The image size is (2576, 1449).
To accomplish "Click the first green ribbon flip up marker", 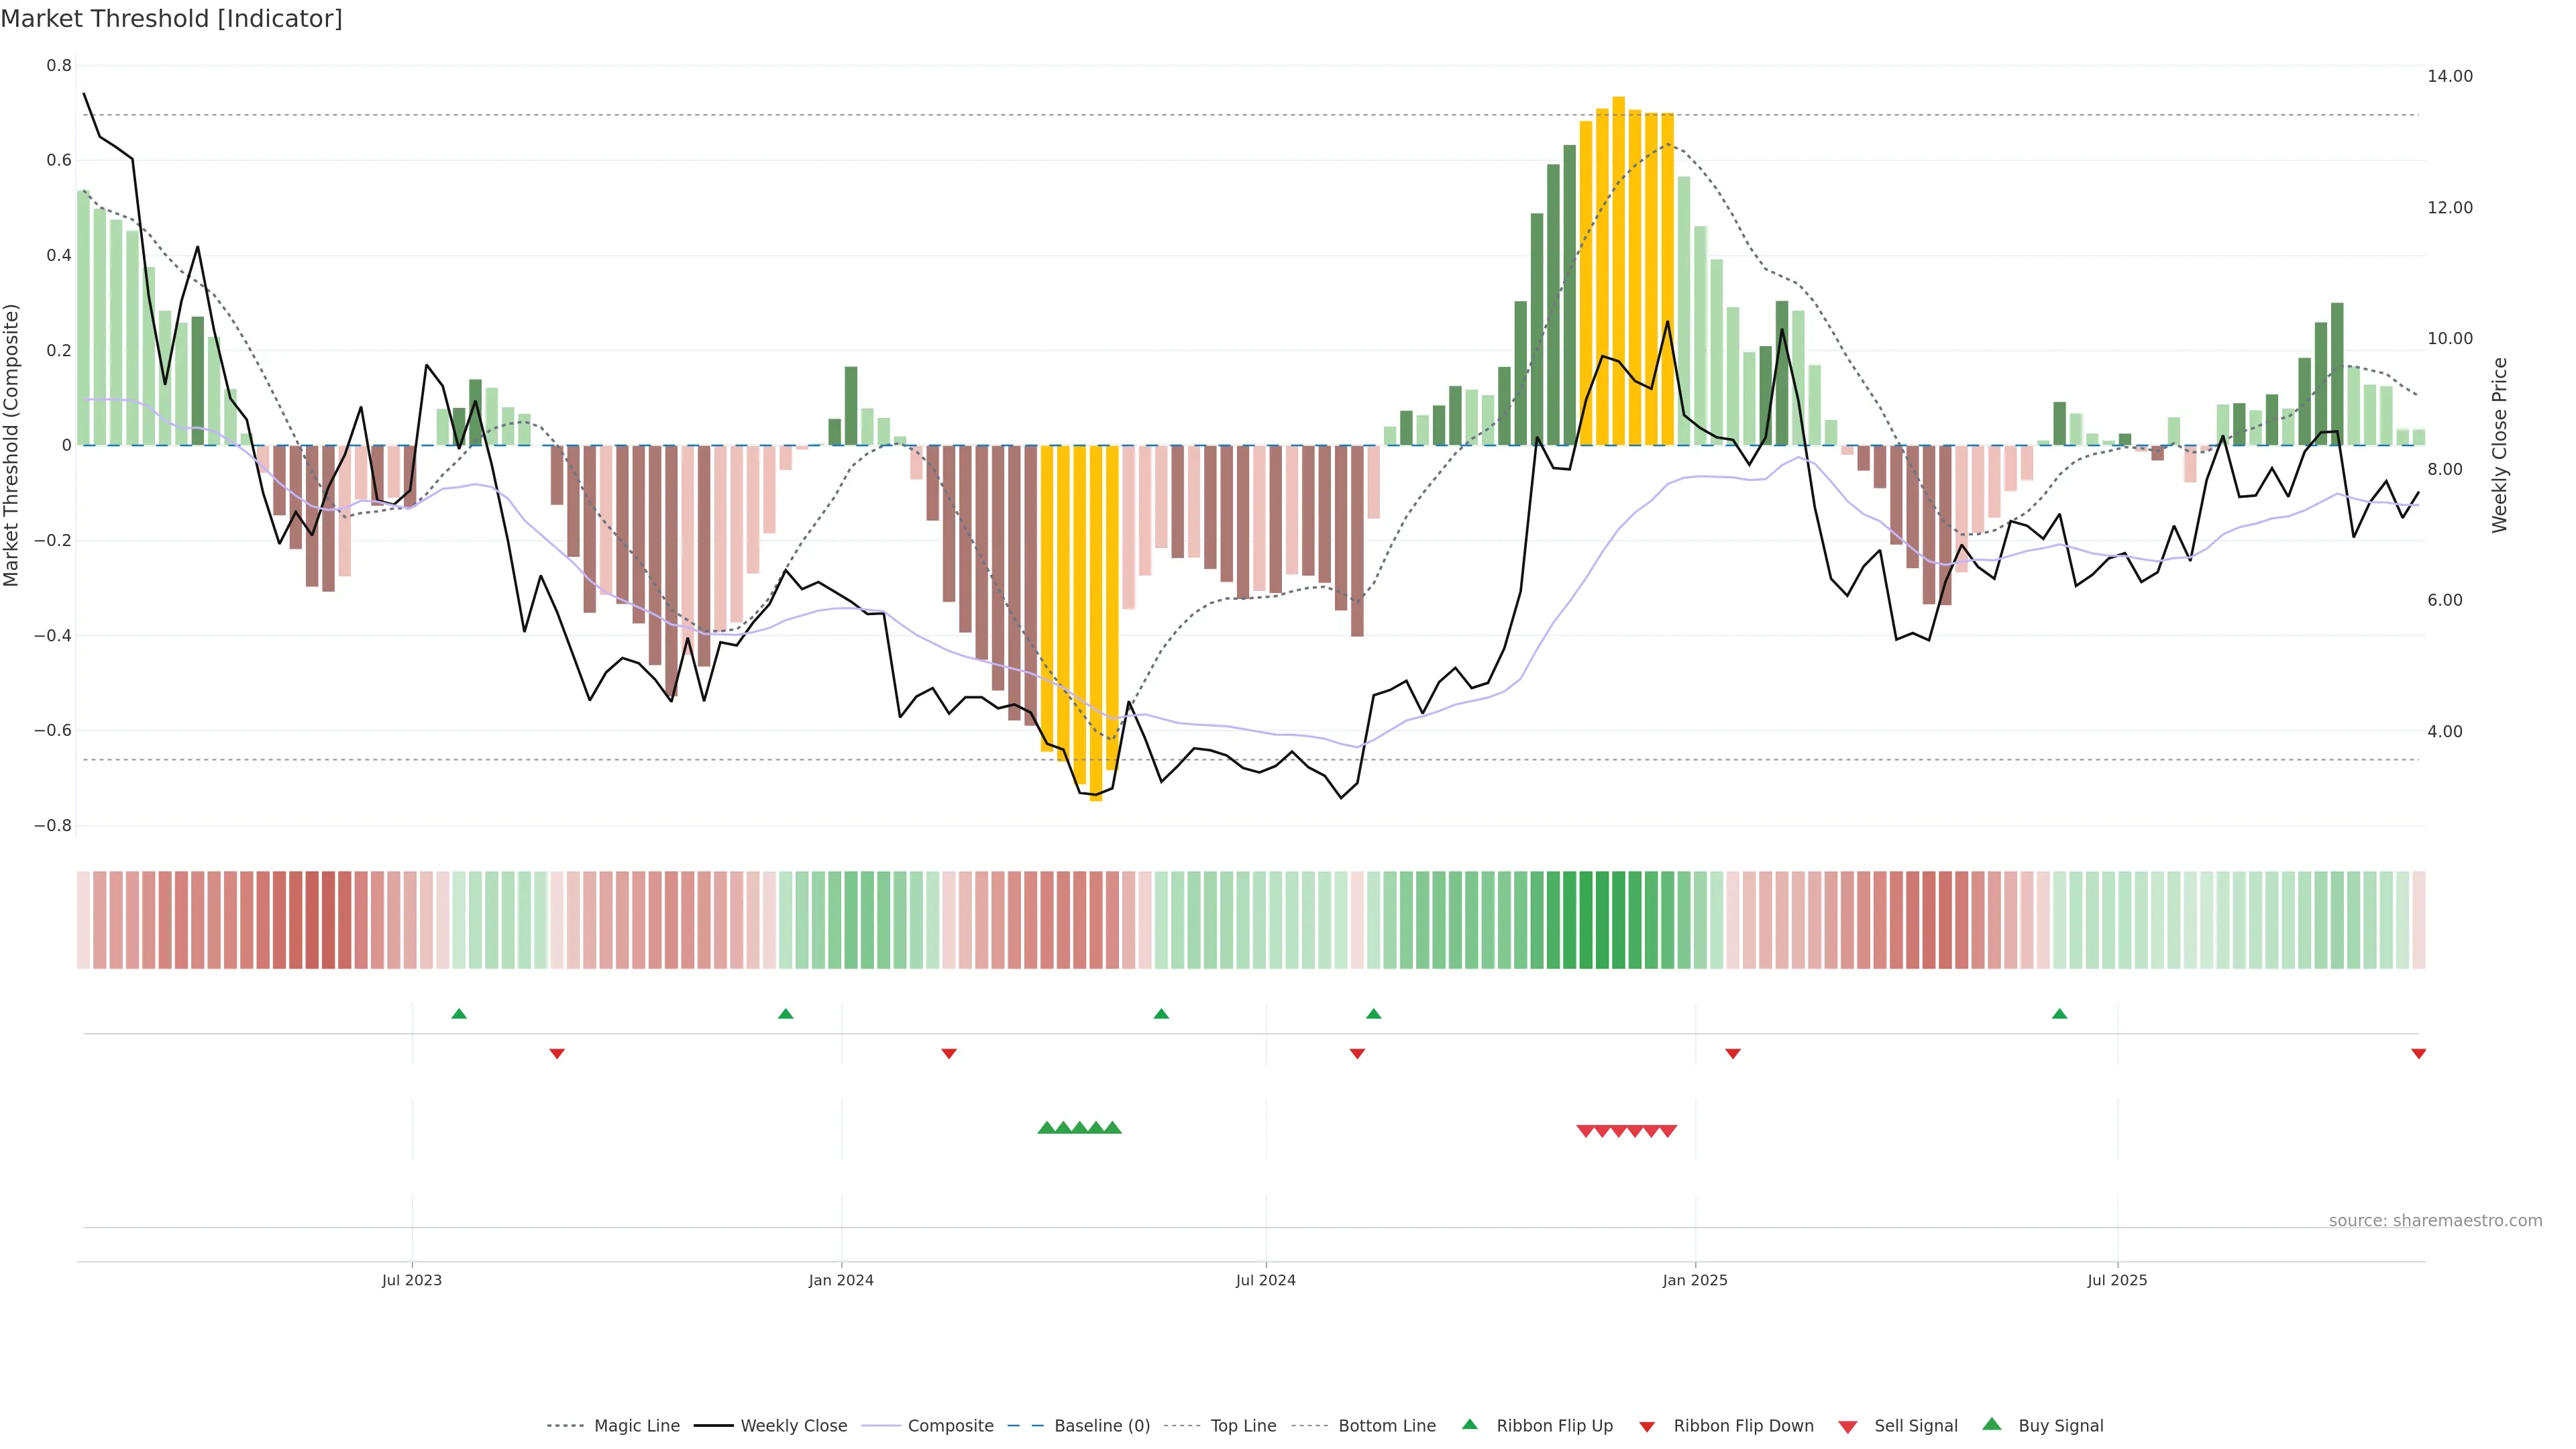I will coord(459,1014).
